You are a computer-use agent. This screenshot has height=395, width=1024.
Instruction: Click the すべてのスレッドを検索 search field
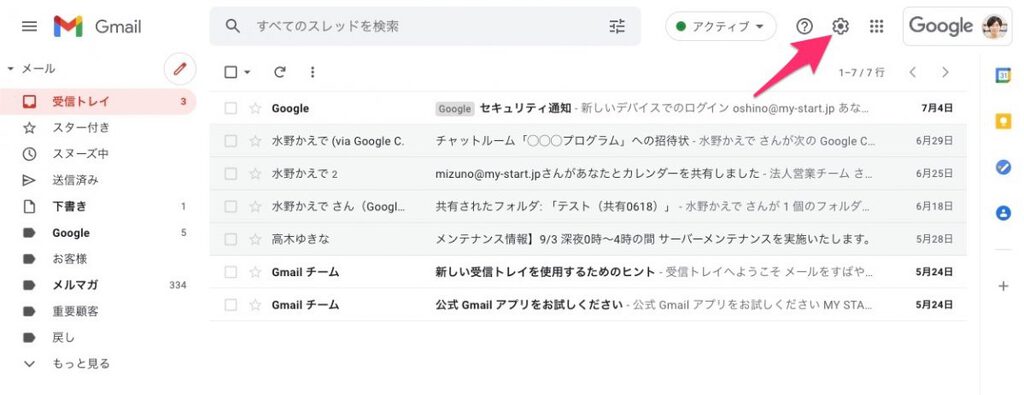click(x=424, y=26)
